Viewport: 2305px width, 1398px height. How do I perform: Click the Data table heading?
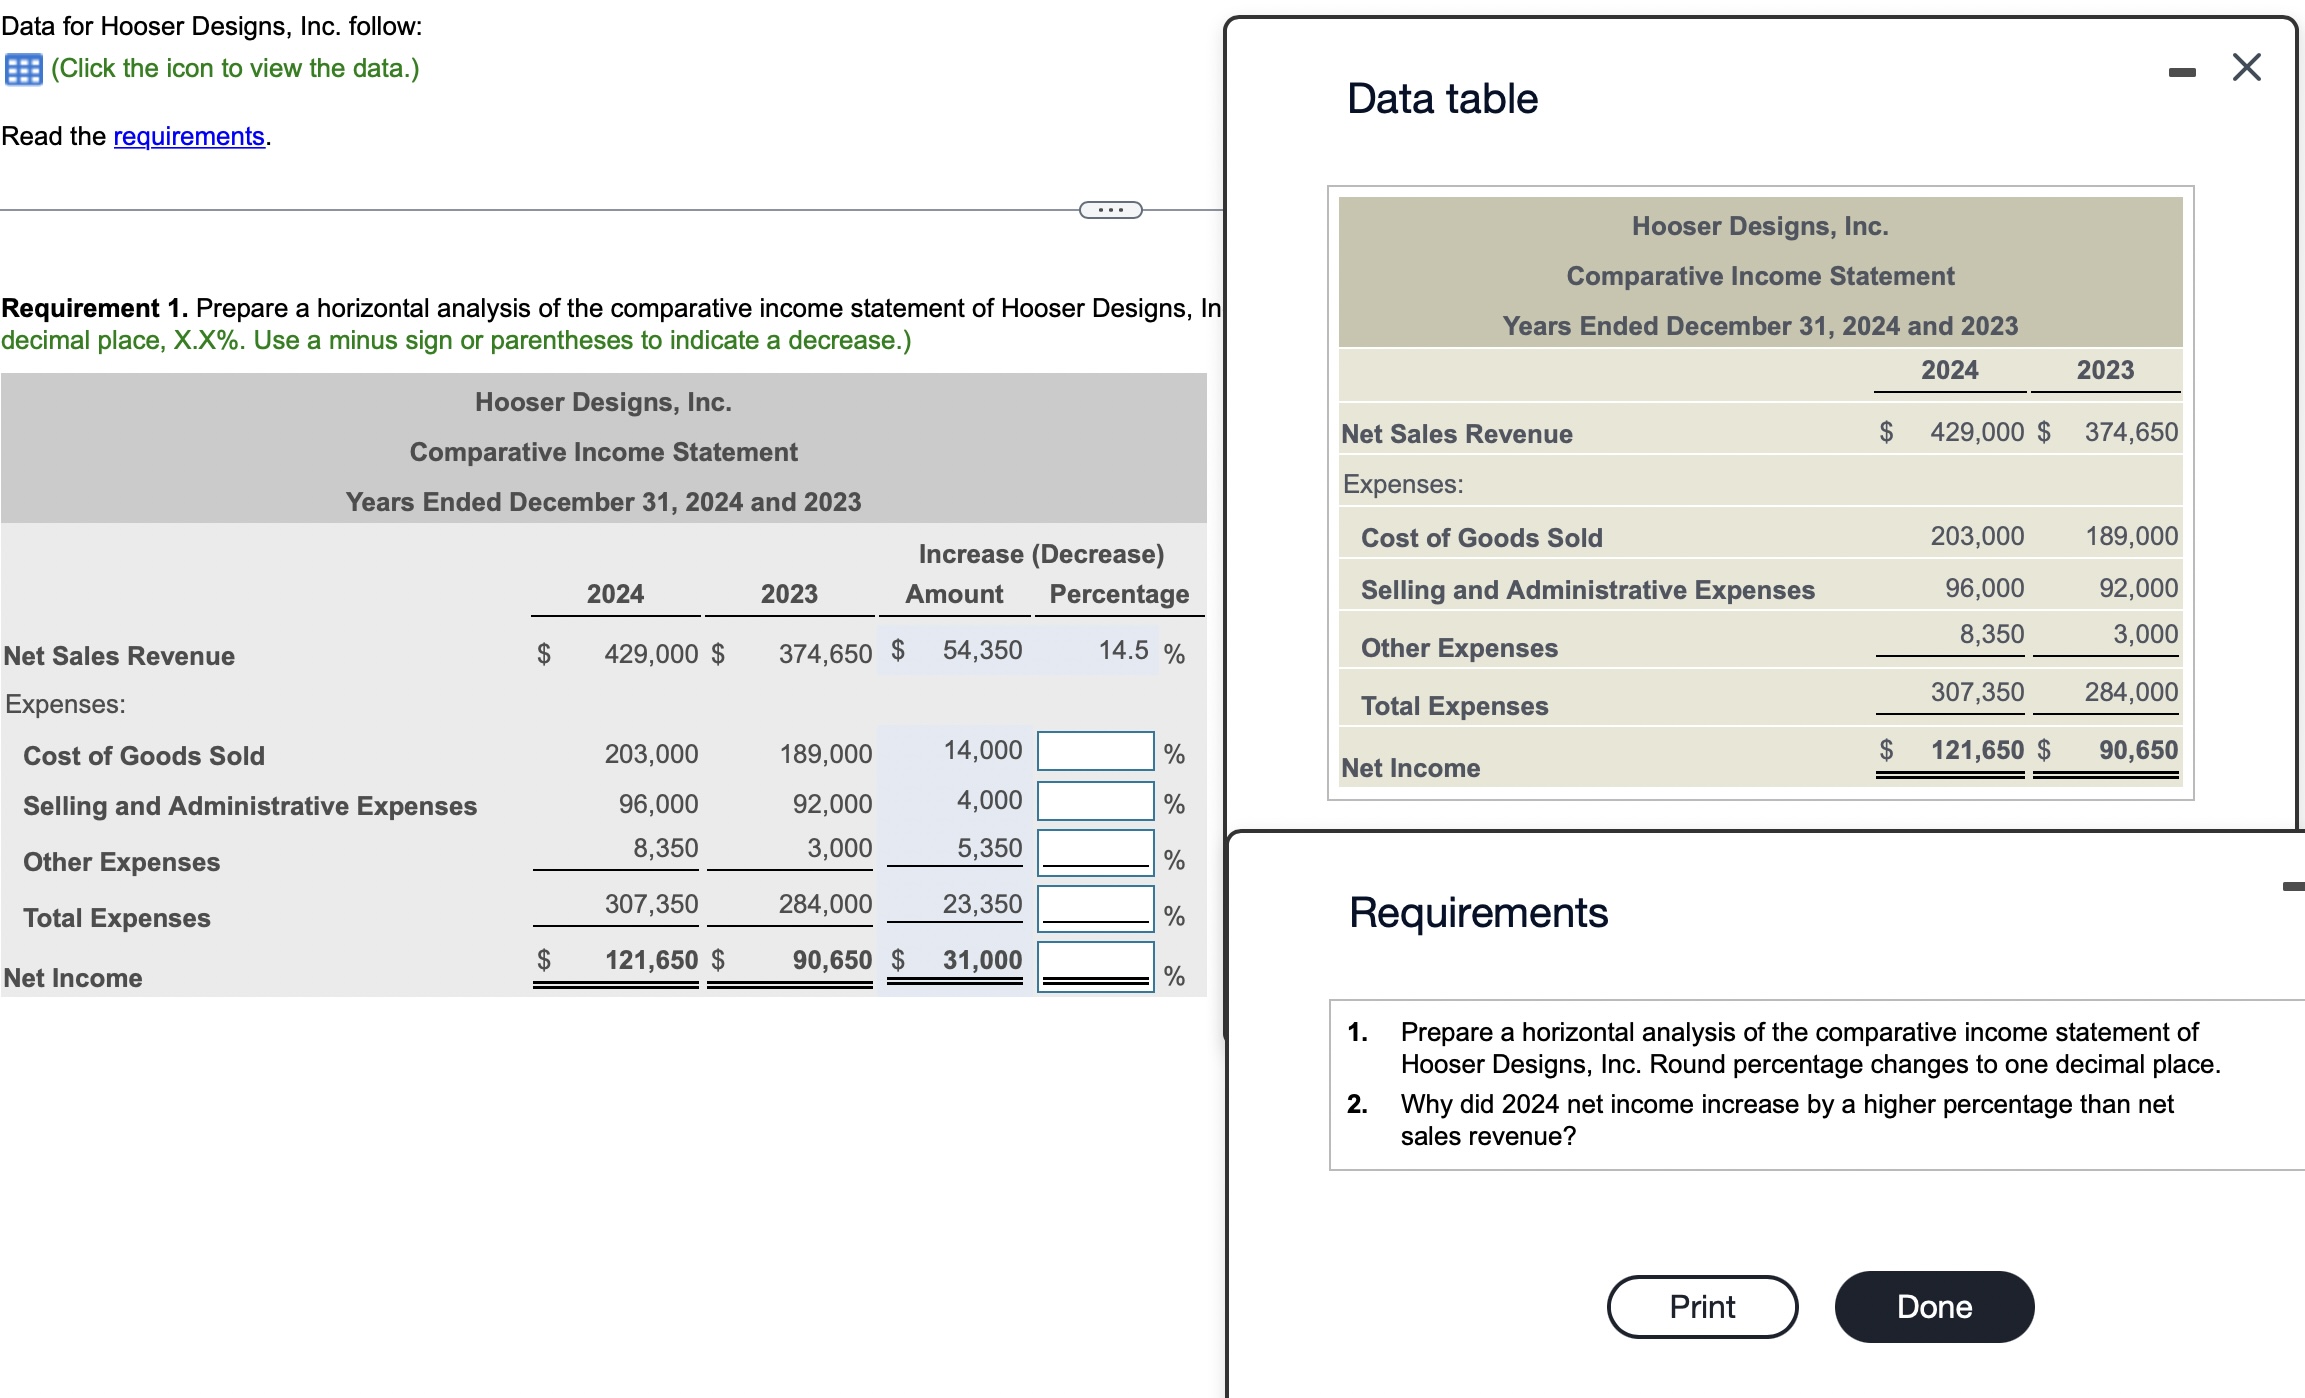click(1441, 99)
